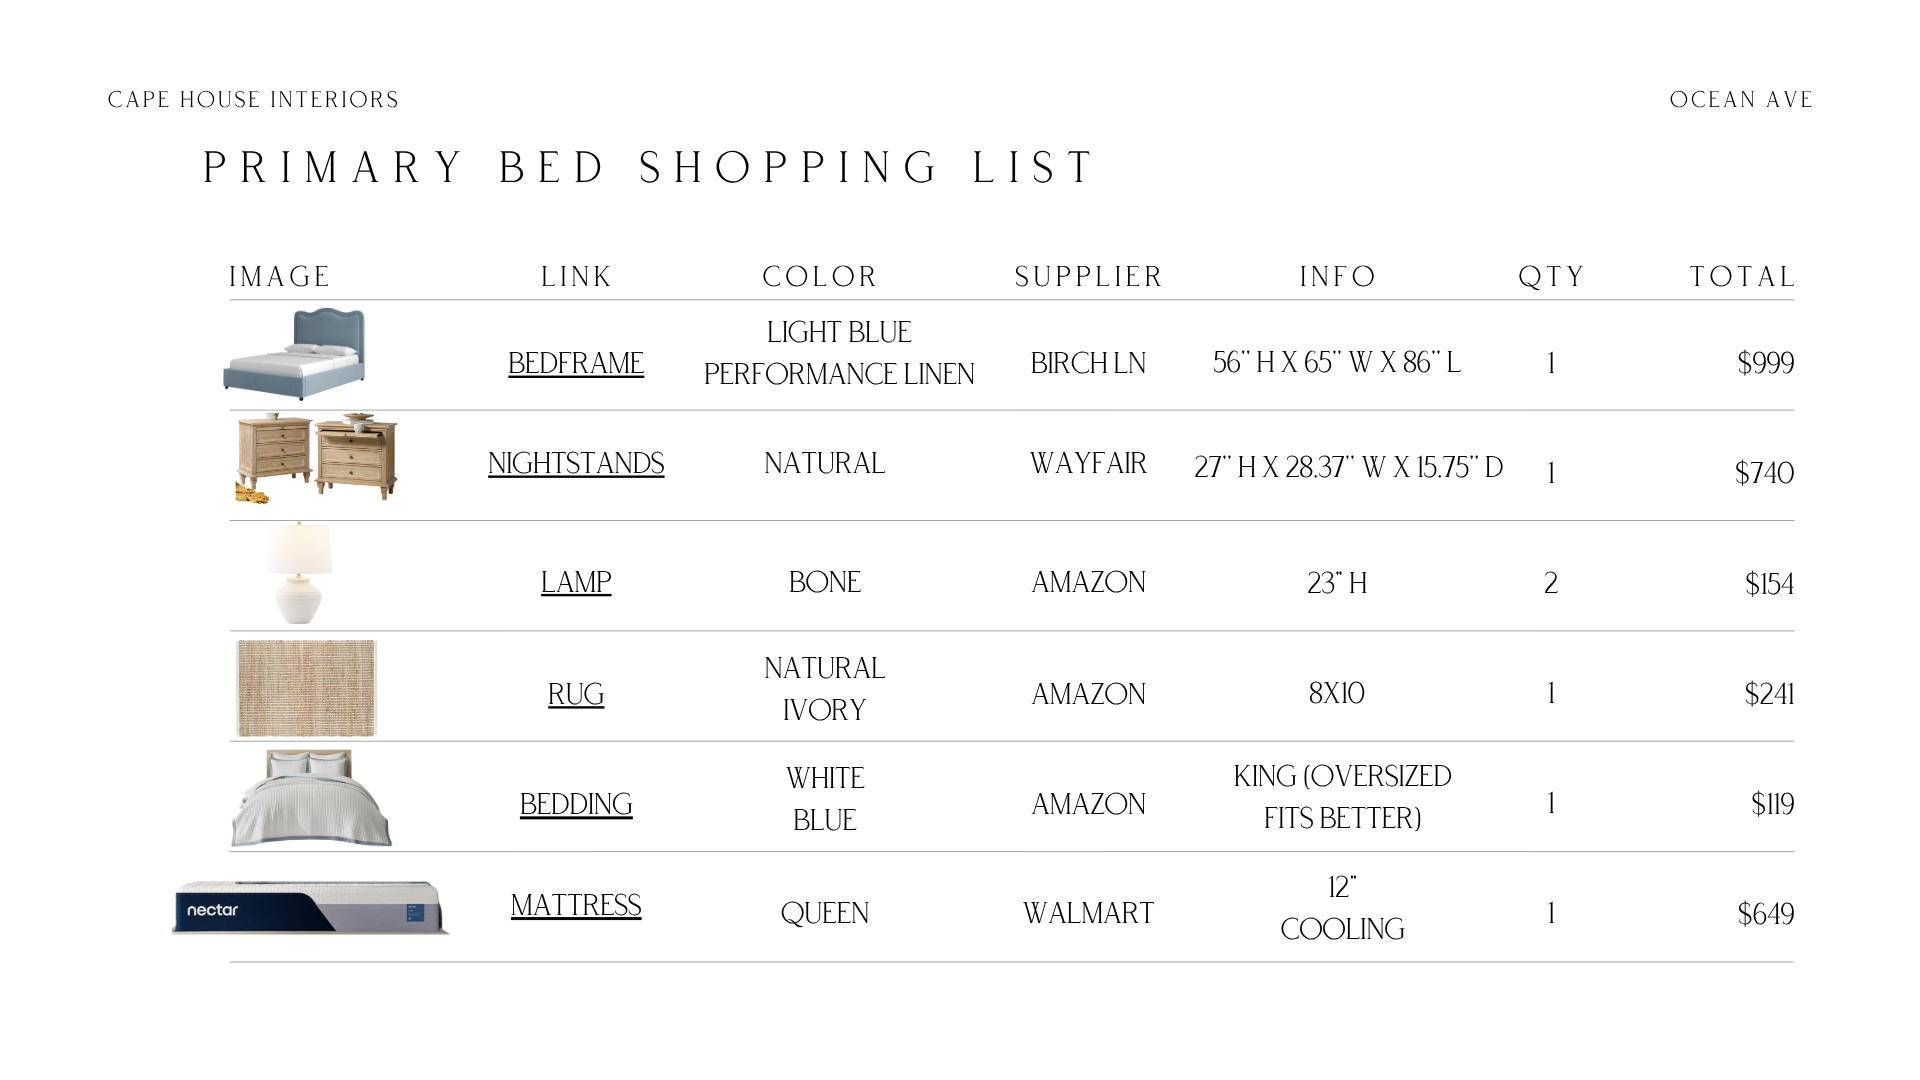
Task: Click the Birch Ln supplier cell
Action: click(1088, 363)
